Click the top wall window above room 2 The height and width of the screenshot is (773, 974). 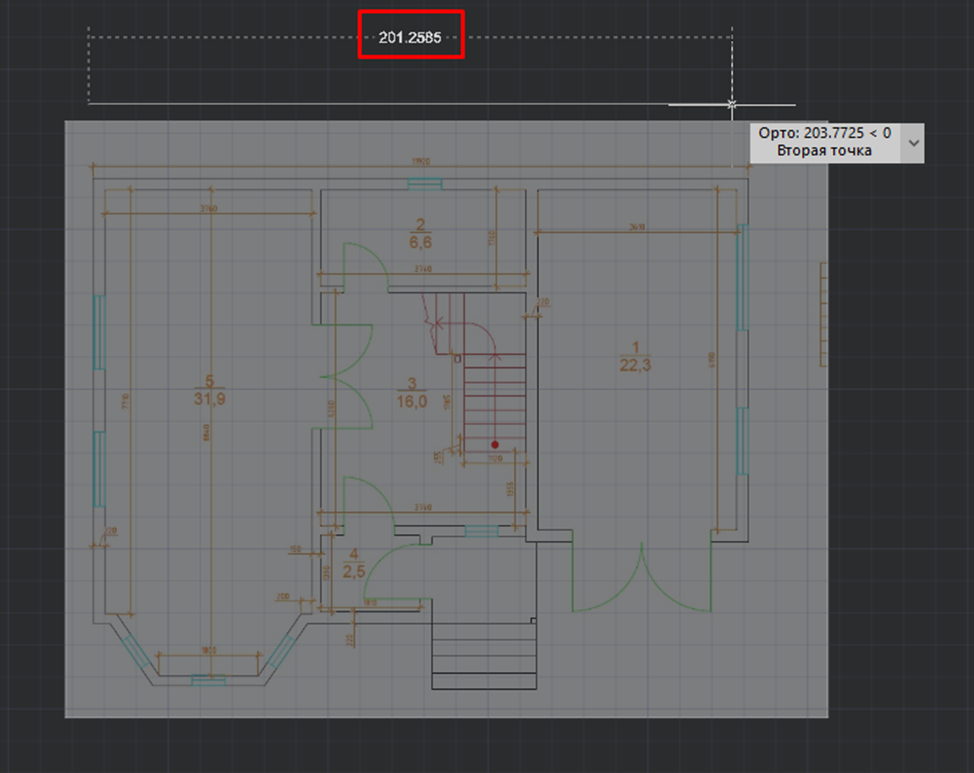click(x=427, y=183)
